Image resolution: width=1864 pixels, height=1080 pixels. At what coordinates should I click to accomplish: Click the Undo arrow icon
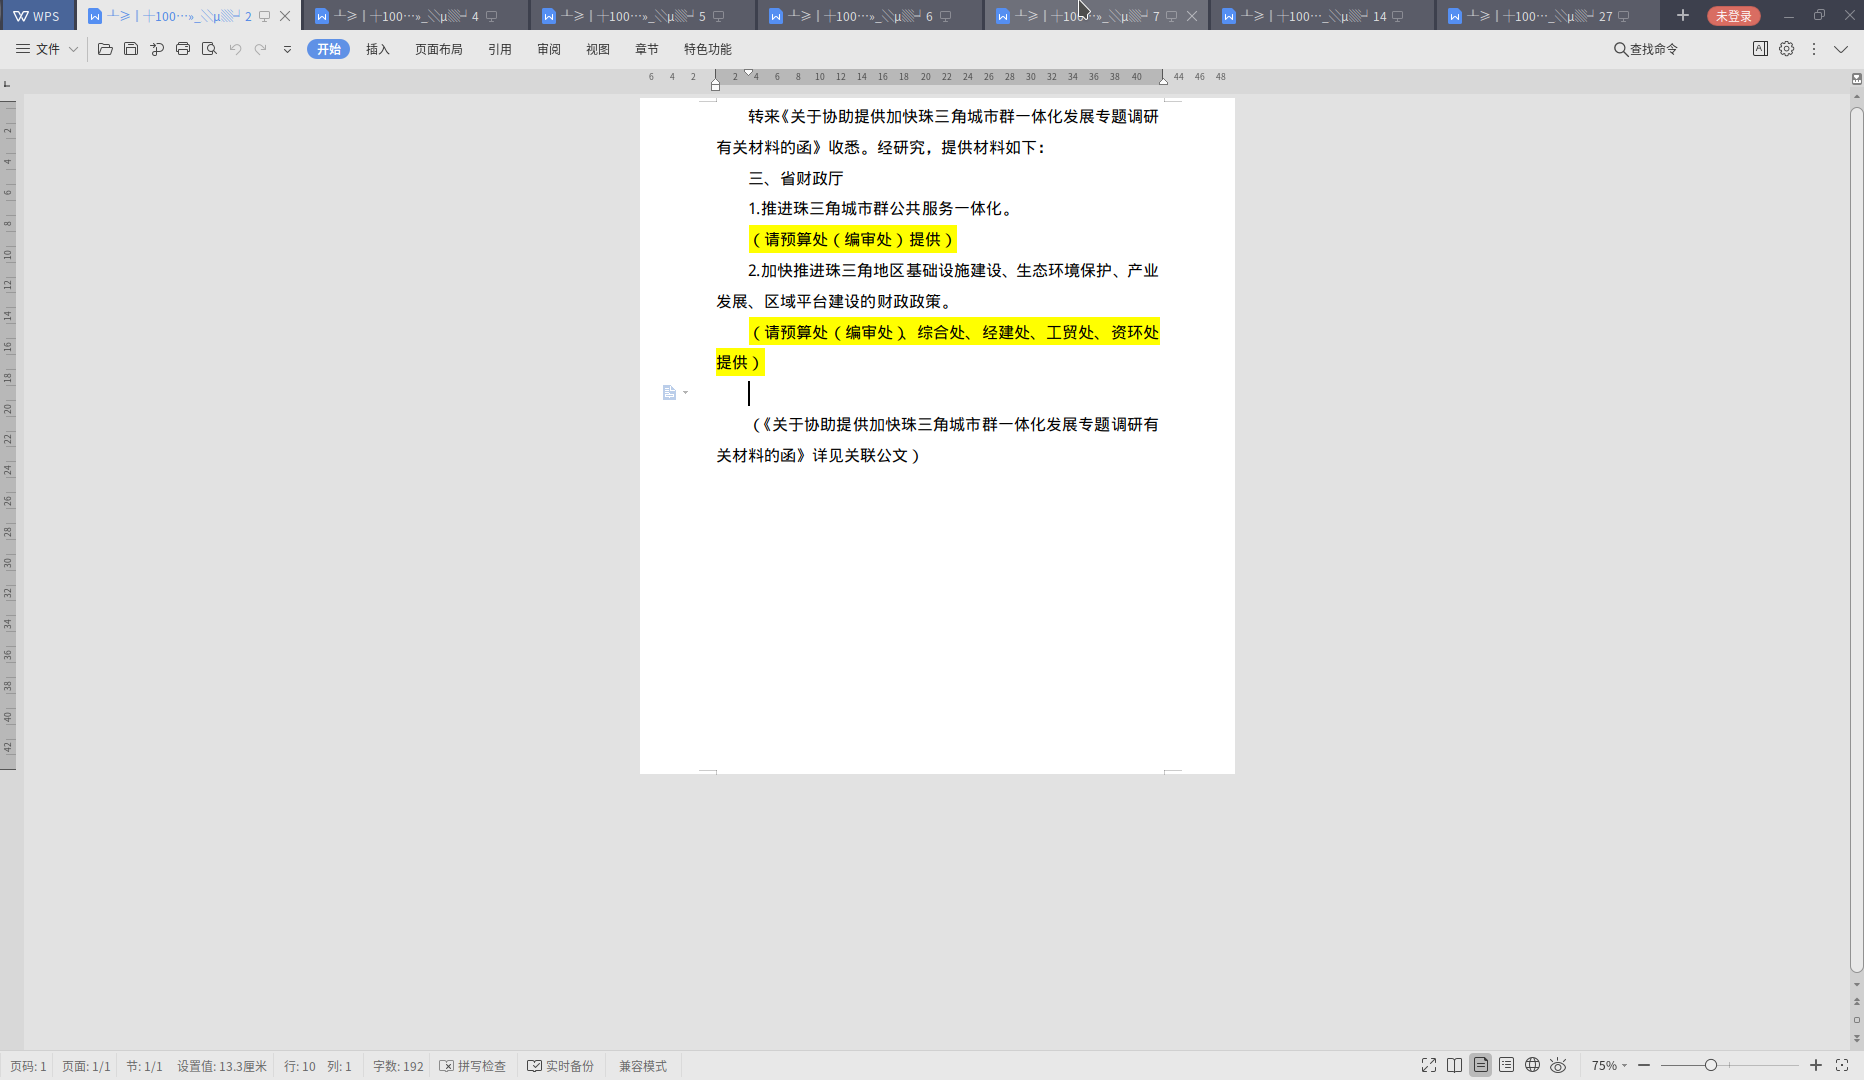235,49
